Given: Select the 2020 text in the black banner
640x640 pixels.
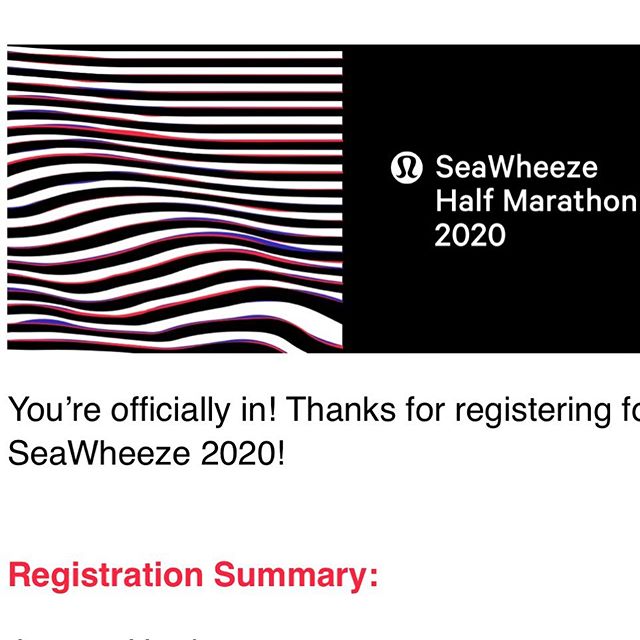Looking at the screenshot, I should (x=470, y=235).
